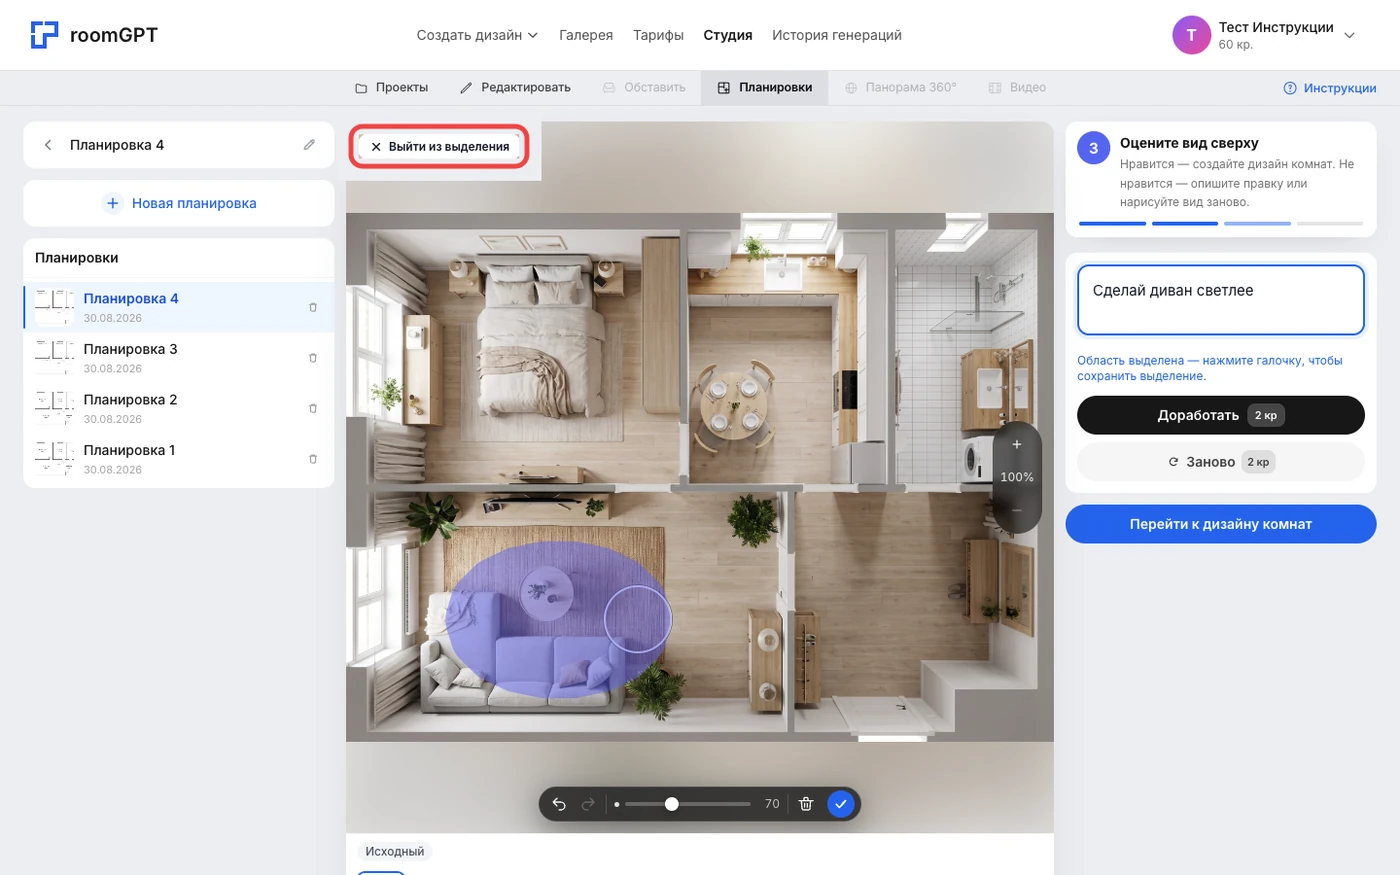Open the Создать дизайн dropdown menu

tap(477, 35)
